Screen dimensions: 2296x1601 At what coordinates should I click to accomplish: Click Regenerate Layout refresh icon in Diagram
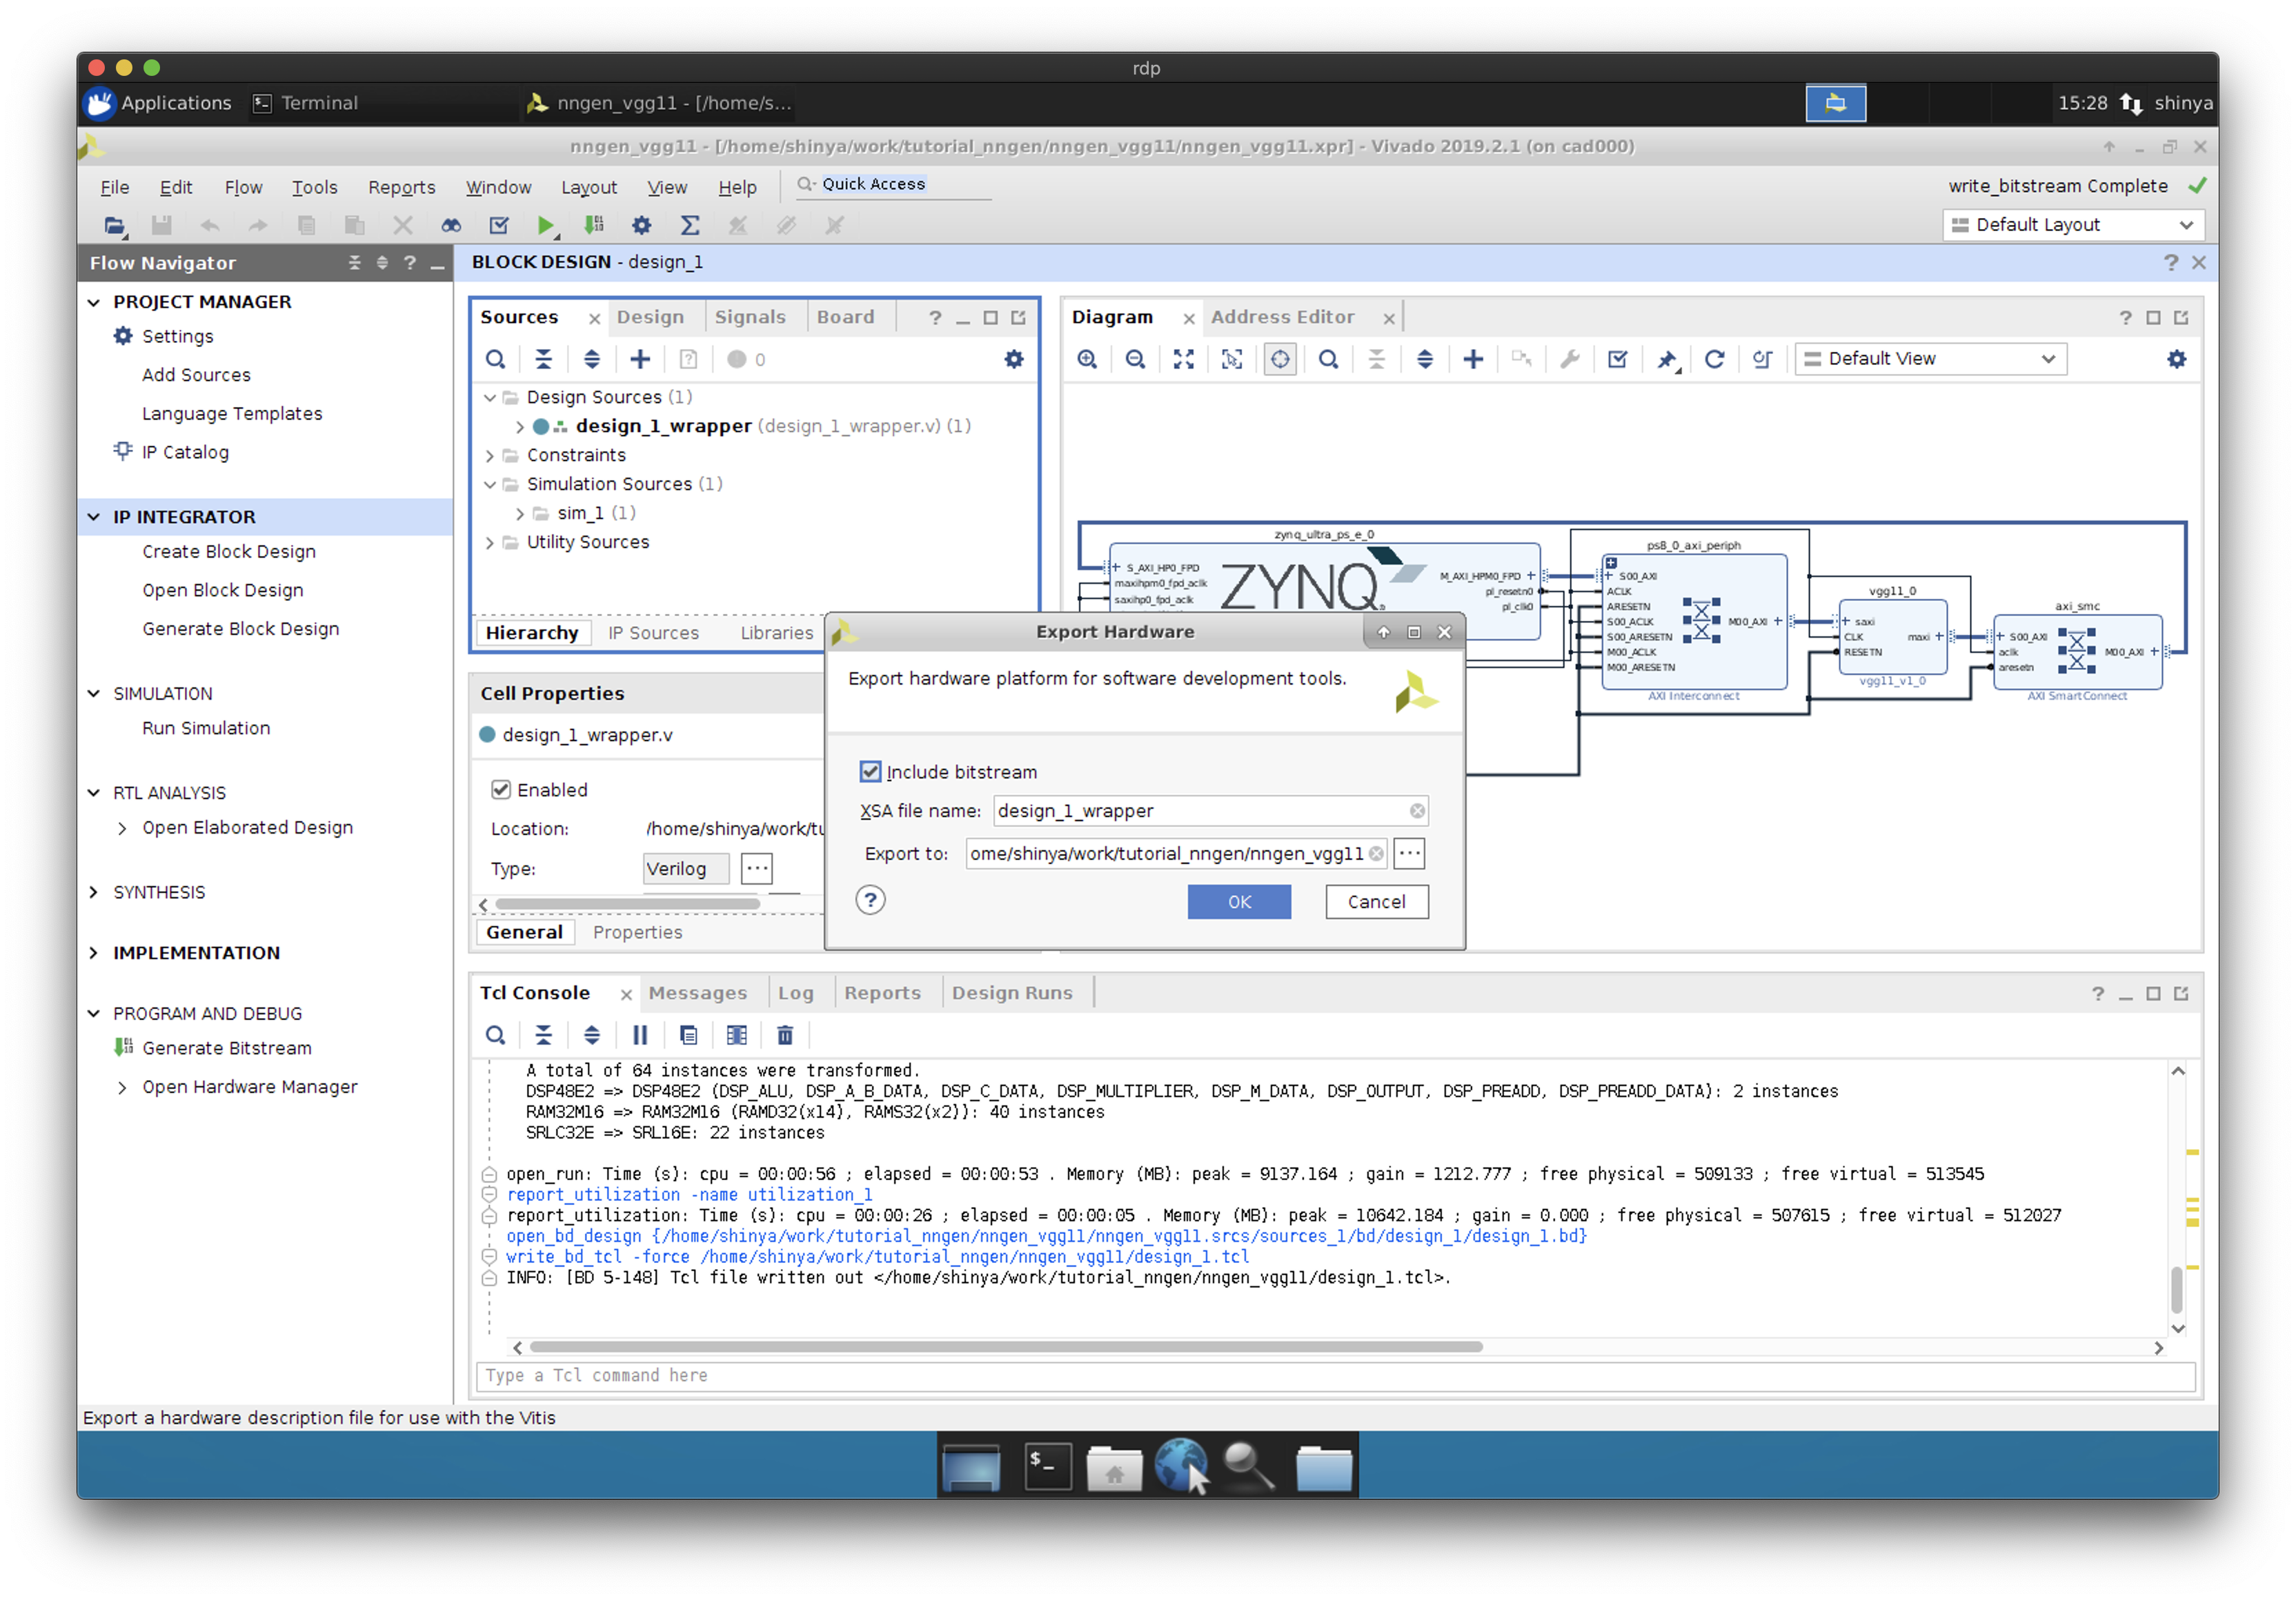pyautogui.click(x=1714, y=359)
